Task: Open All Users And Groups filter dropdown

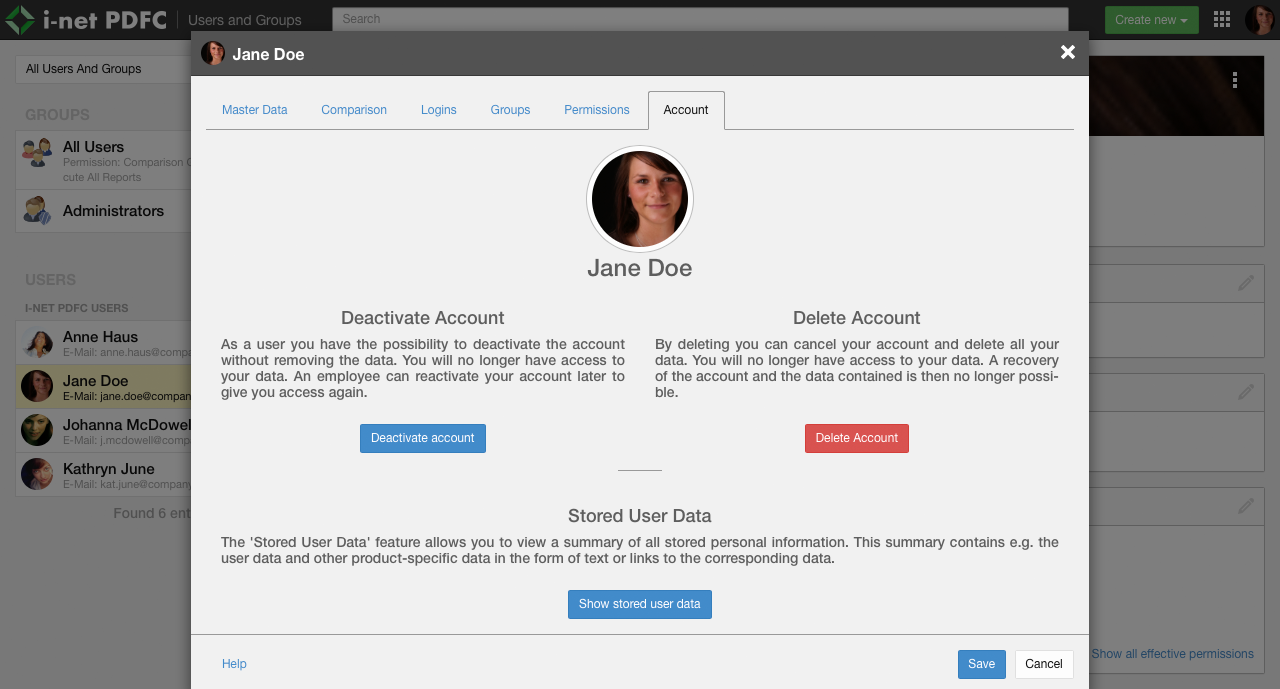Action: 103,69
